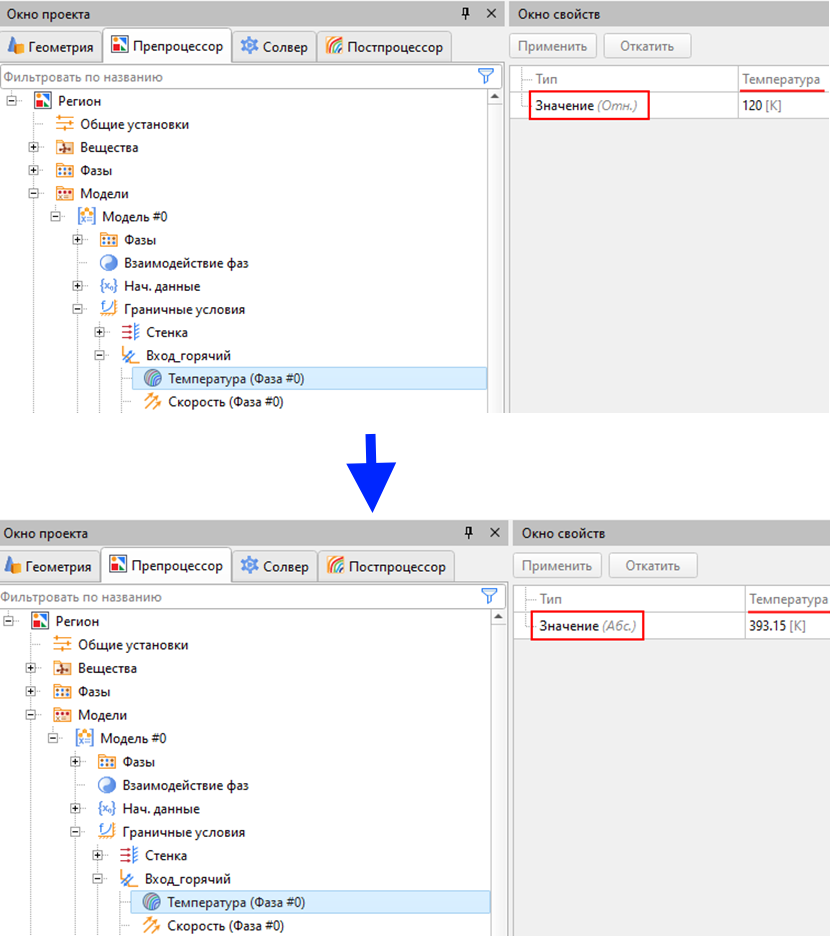Select Нач. данные icon in the lower tree
The width and height of the screenshot is (830, 936).
point(107,809)
